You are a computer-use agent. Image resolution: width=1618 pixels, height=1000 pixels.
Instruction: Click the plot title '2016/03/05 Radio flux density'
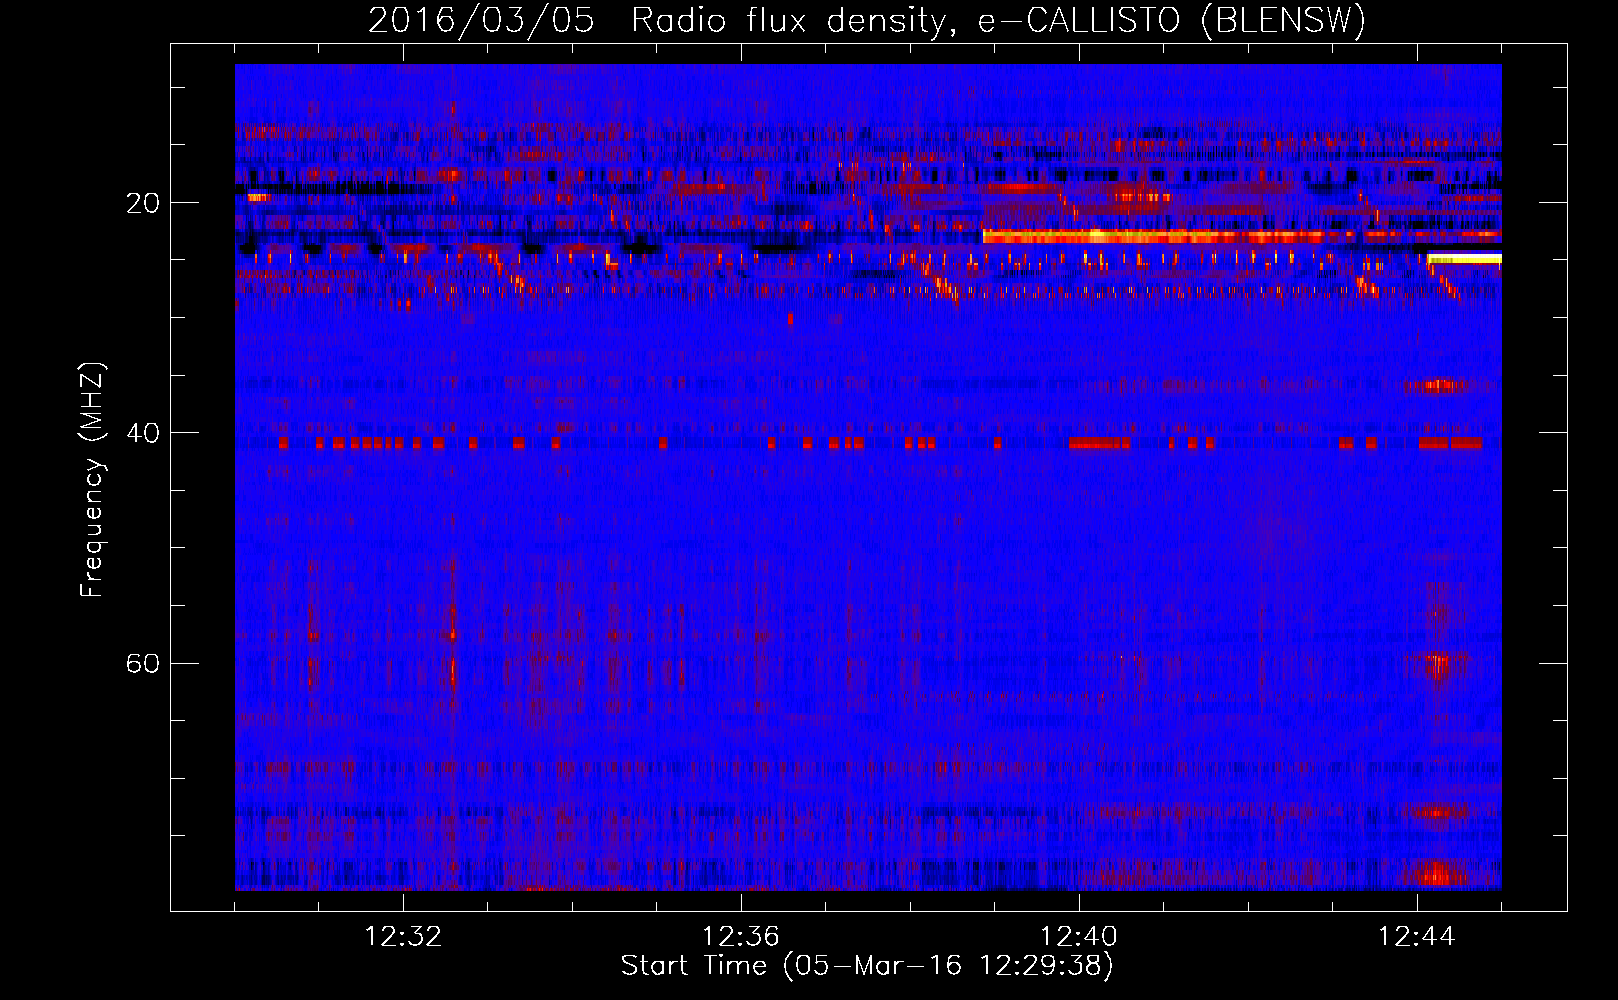(x=656, y=20)
